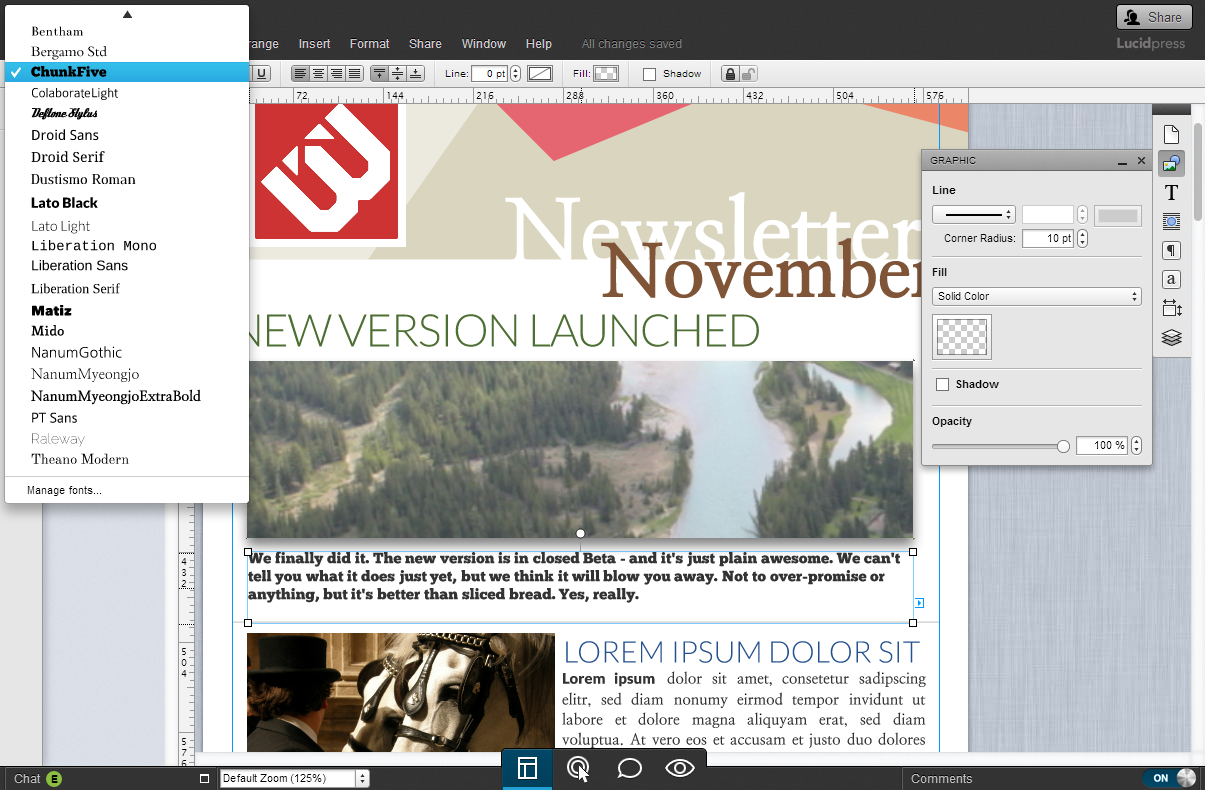Vertically align text to bottom
Screen dimensions: 1205x790
[x=415, y=73]
